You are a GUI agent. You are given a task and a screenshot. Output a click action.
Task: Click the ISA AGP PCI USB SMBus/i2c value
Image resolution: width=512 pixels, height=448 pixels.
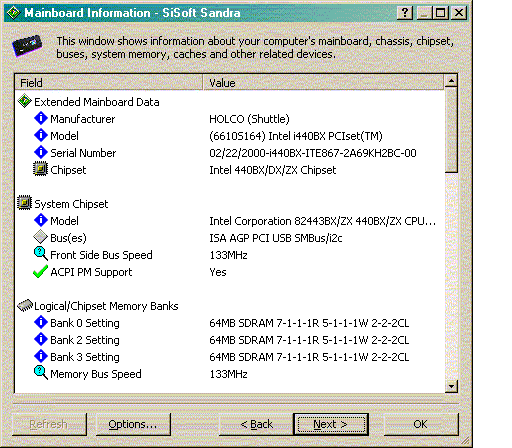[x=276, y=238]
